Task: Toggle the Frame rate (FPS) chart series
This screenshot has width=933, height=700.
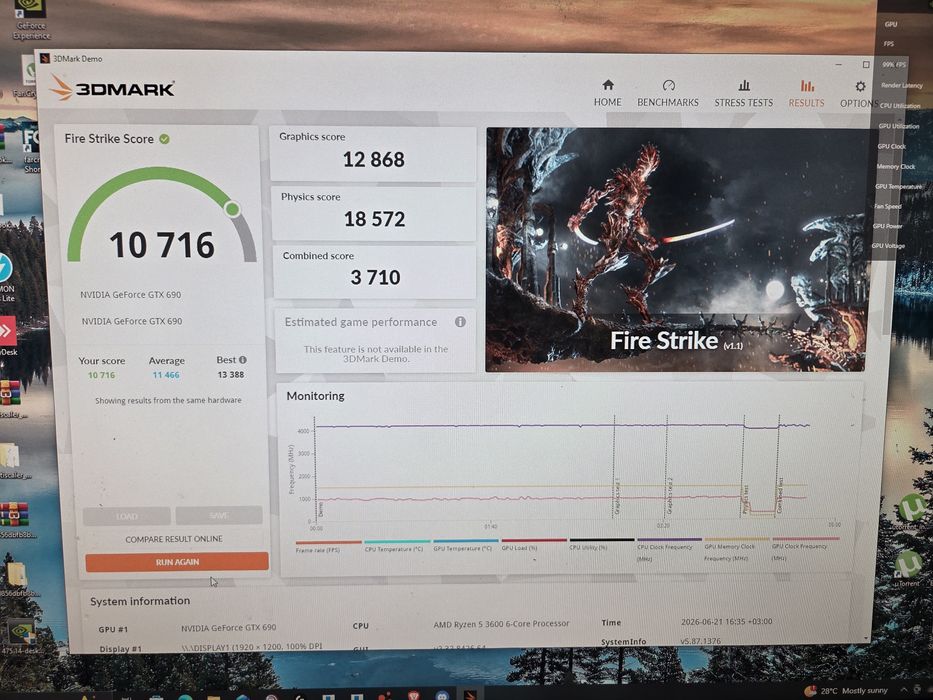Action: pos(328,546)
